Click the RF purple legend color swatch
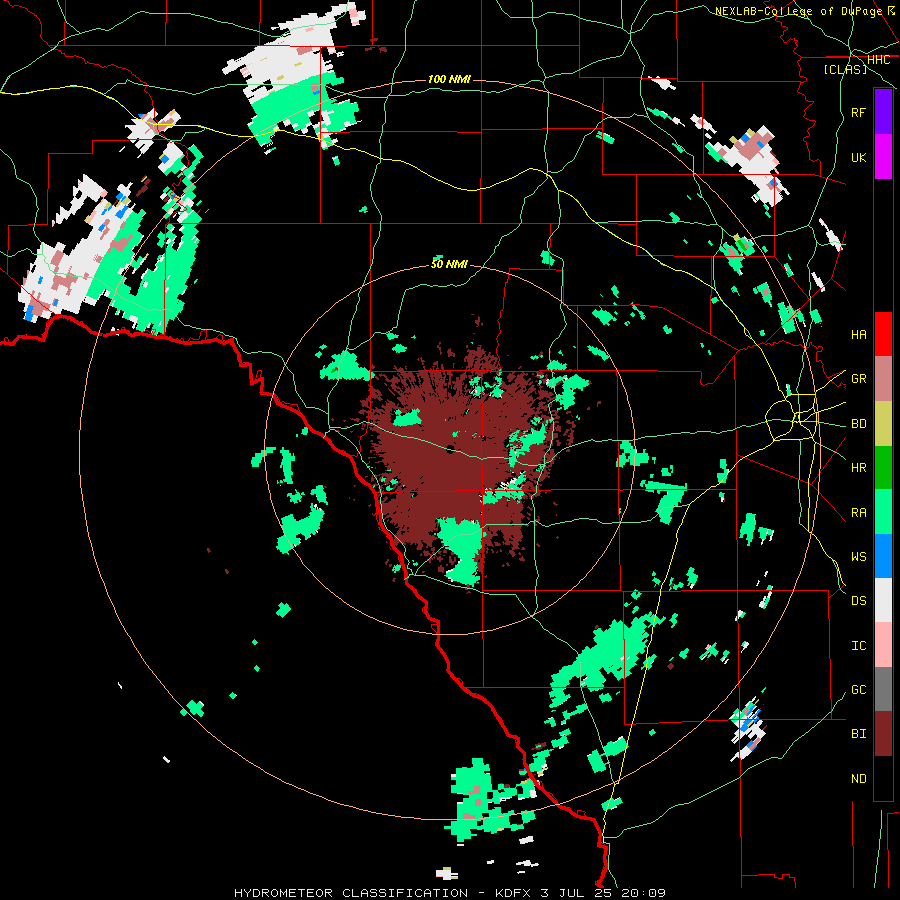900x900 pixels. [883, 112]
